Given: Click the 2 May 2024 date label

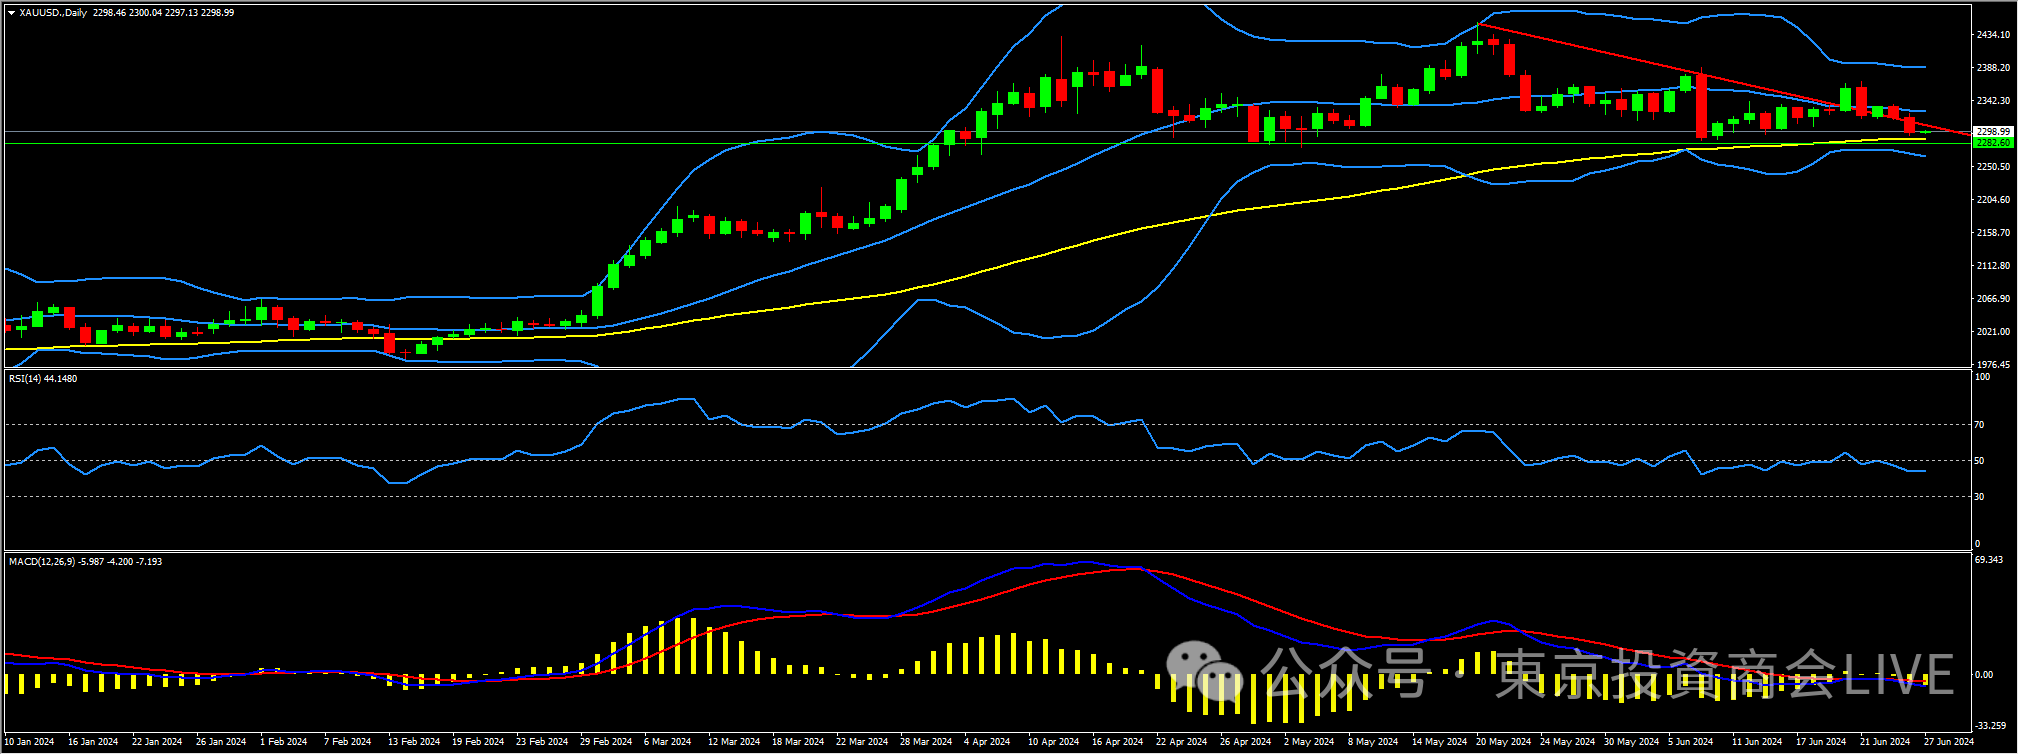Looking at the screenshot, I should (1309, 742).
